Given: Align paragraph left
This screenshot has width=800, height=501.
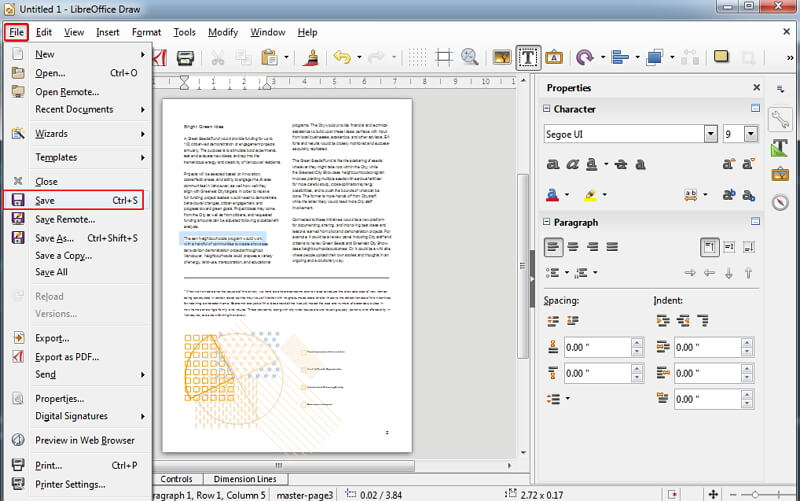Looking at the screenshot, I should (553, 247).
